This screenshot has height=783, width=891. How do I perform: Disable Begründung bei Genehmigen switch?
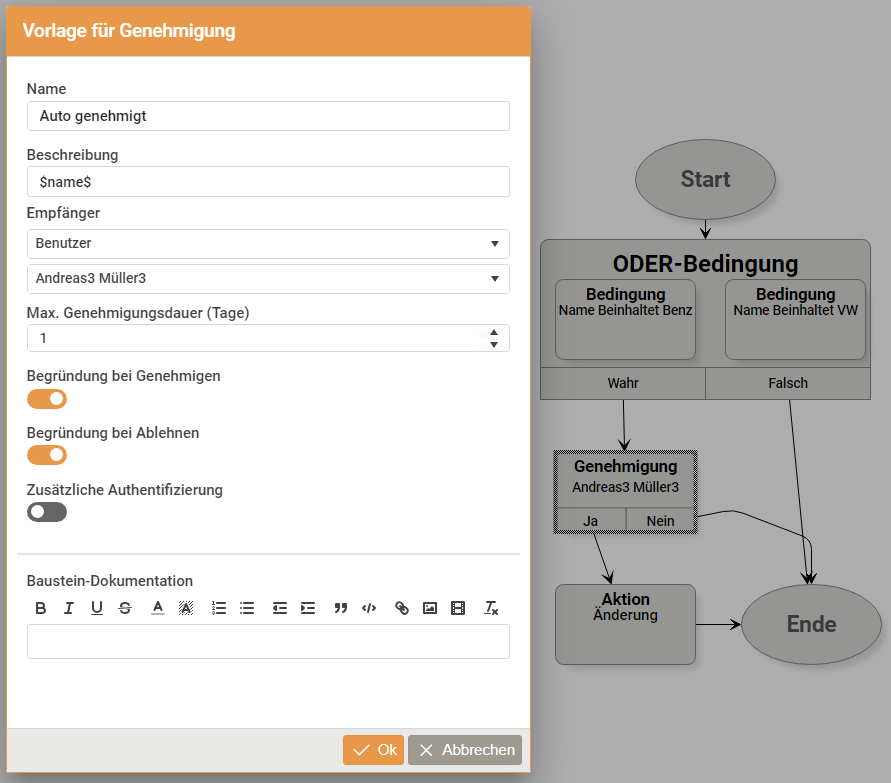(47, 399)
